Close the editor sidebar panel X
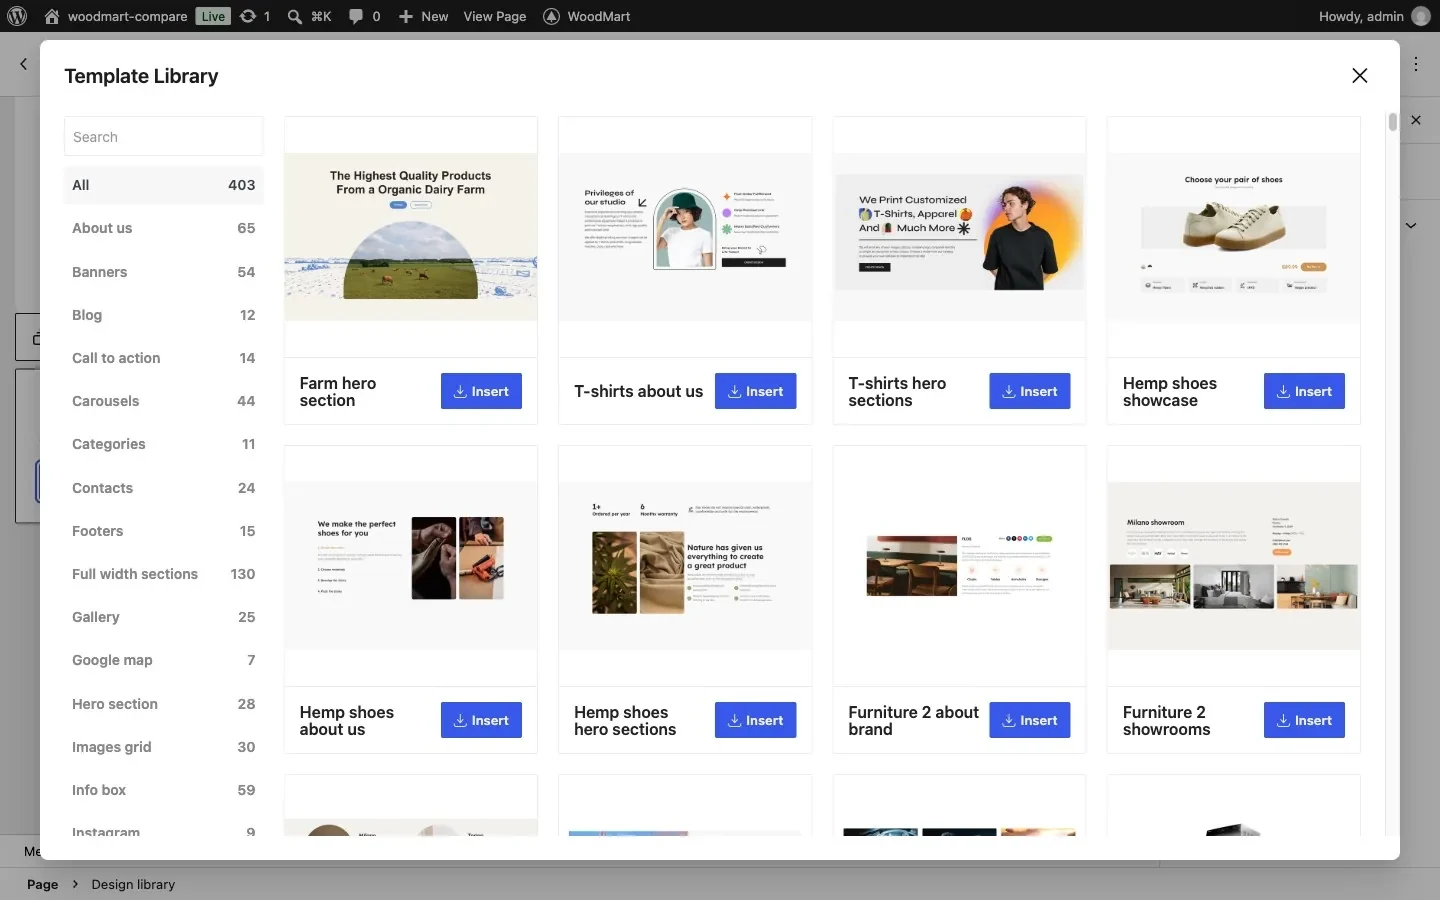This screenshot has height=900, width=1440. click(x=1416, y=120)
